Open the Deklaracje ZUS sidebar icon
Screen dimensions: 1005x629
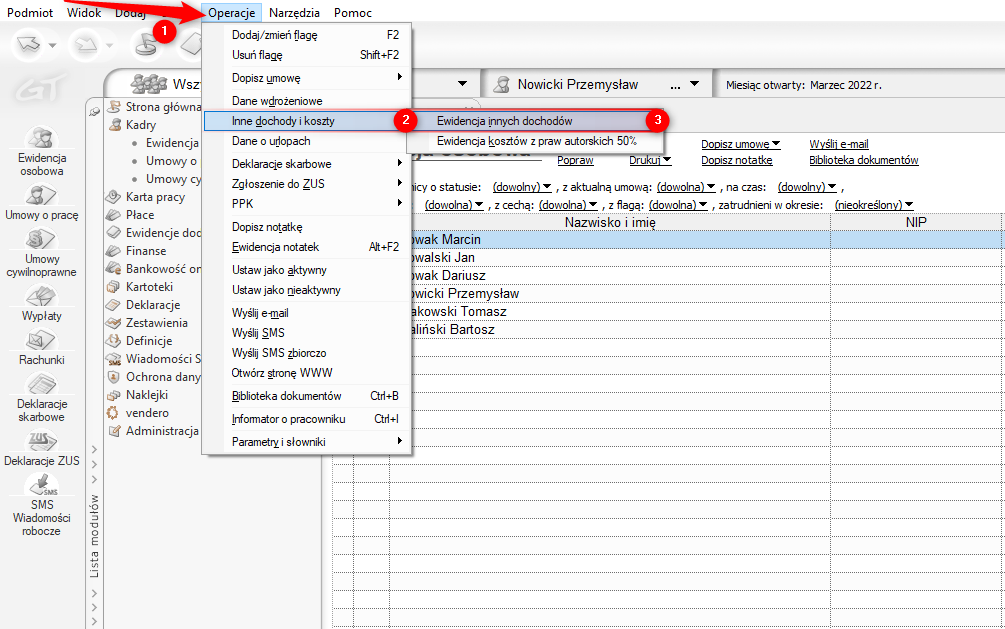(x=42, y=441)
